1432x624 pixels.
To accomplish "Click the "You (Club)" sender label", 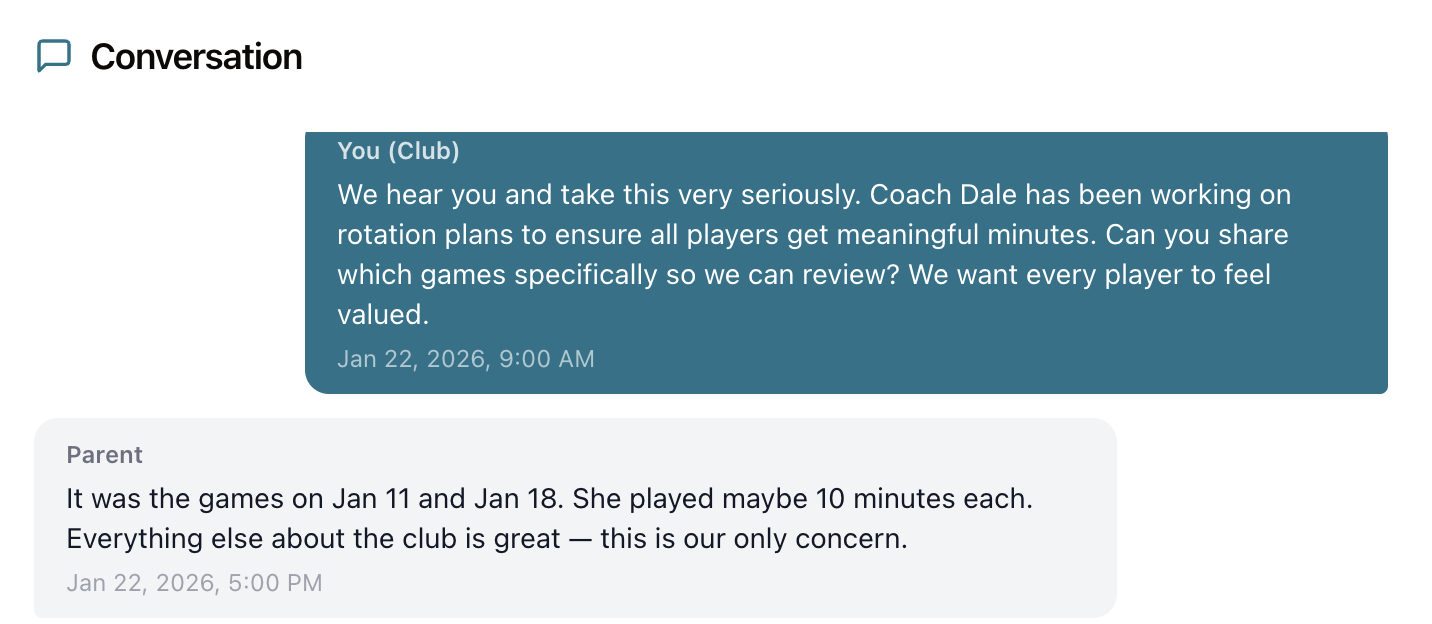I will pyautogui.click(x=398, y=151).
